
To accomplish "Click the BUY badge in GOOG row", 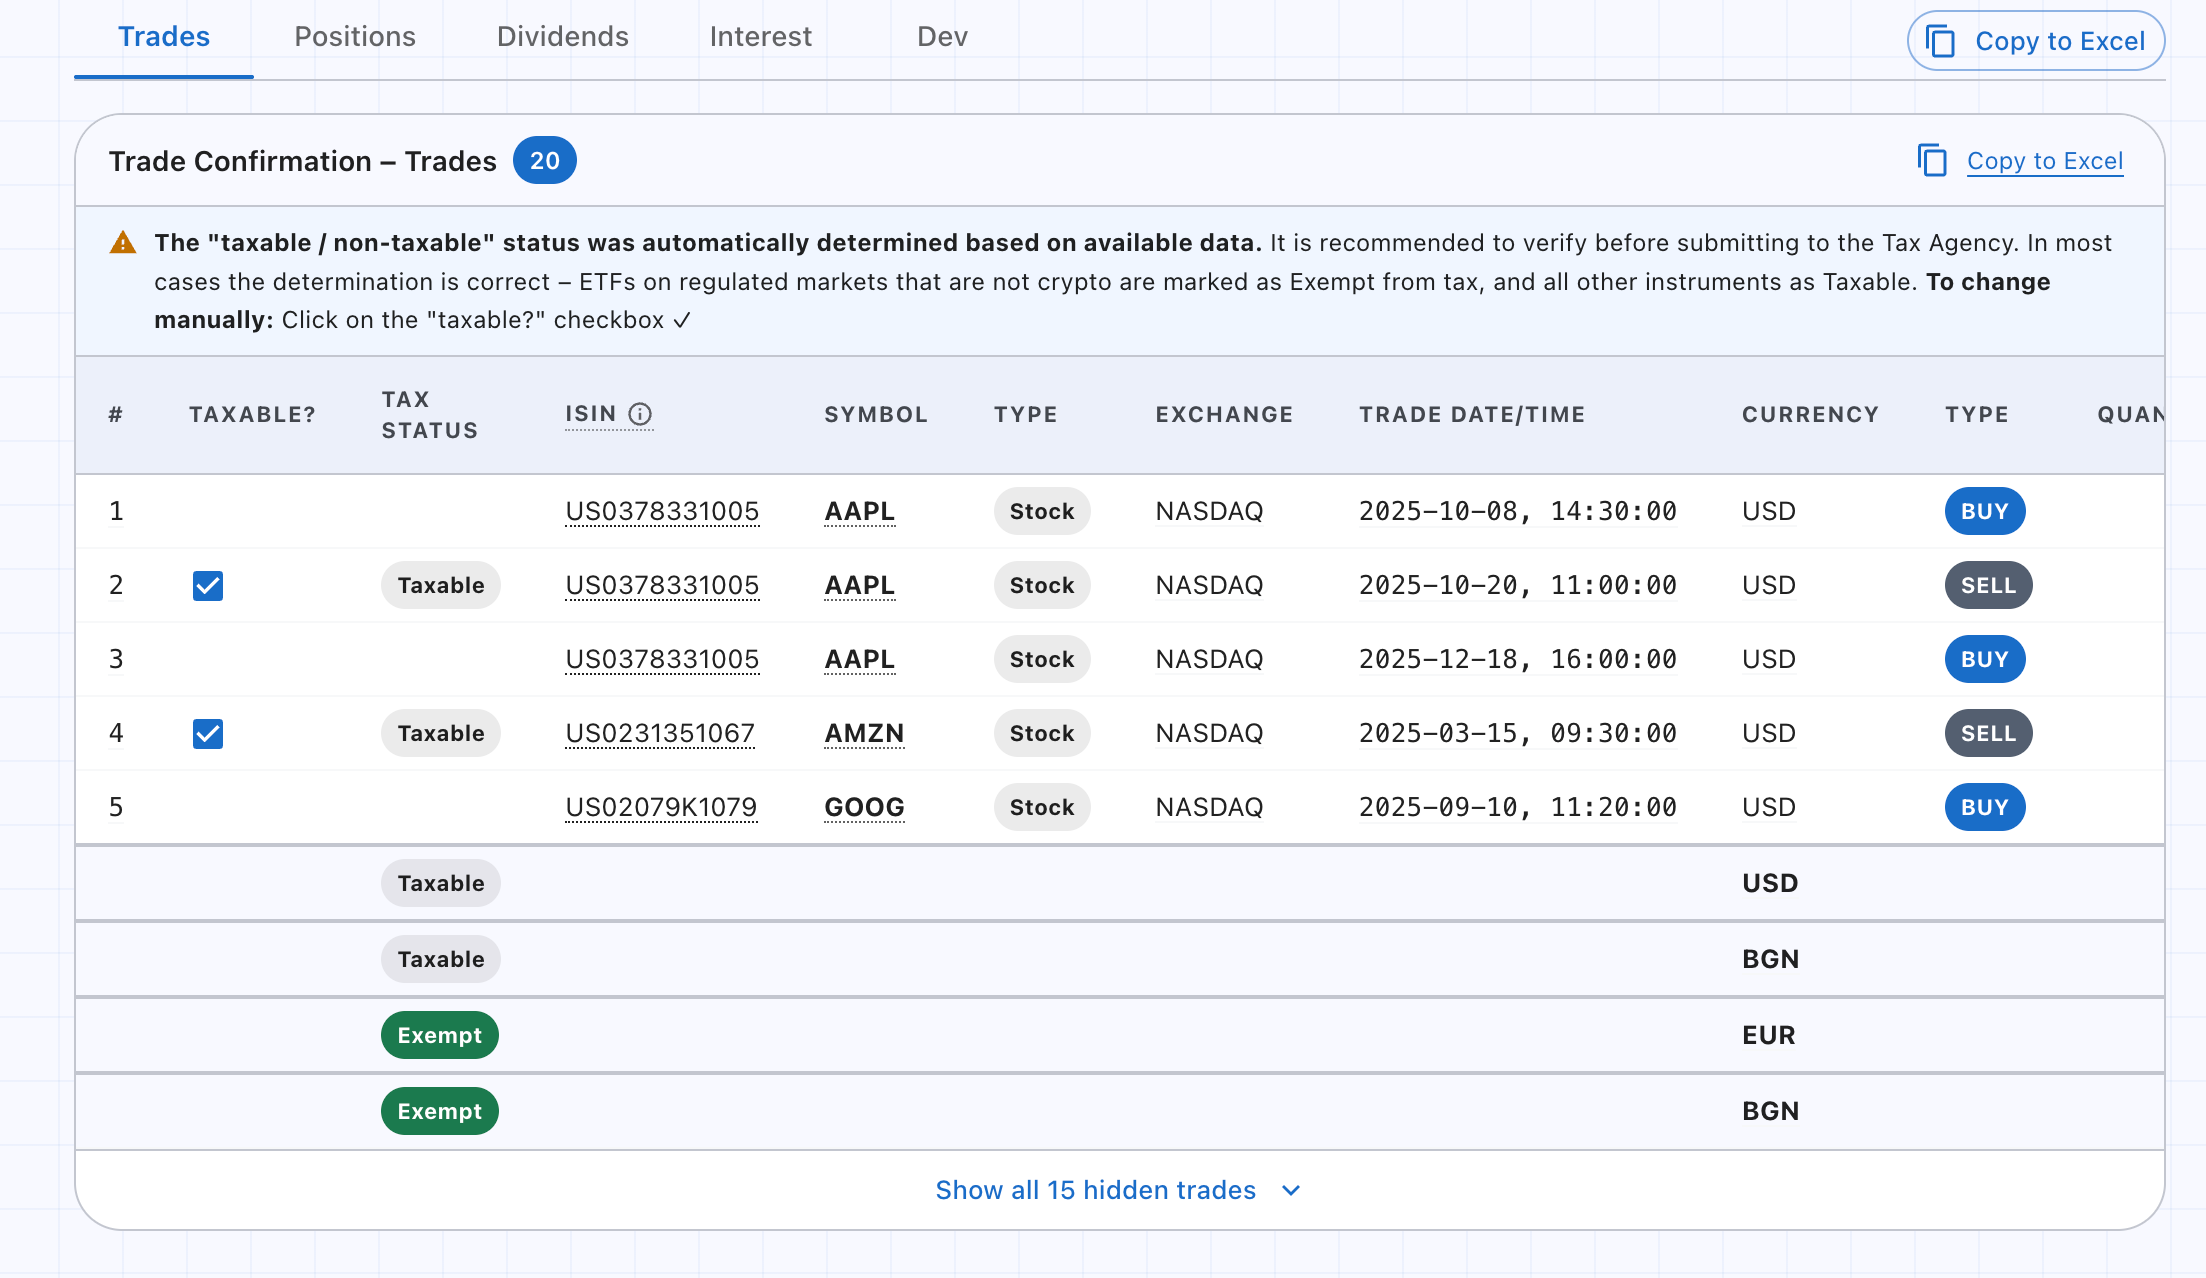I will click(1985, 807).
